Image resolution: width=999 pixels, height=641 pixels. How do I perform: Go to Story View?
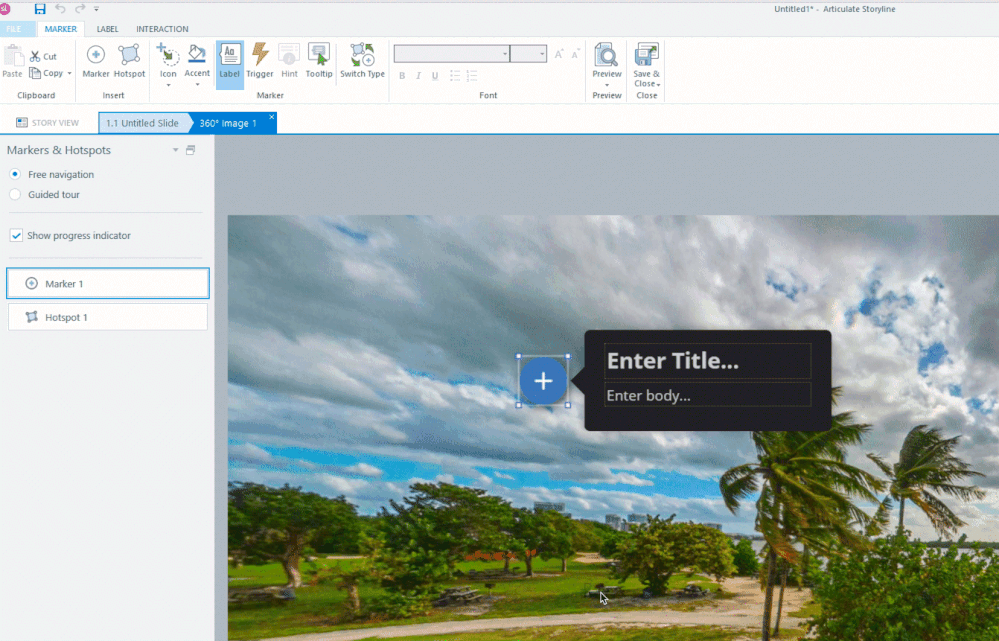(x=47, y=123)
